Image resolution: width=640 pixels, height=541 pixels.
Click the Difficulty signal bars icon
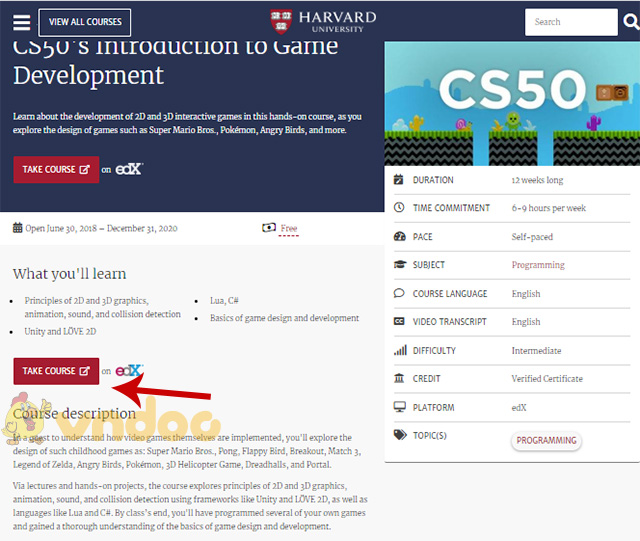pos(400,351)
